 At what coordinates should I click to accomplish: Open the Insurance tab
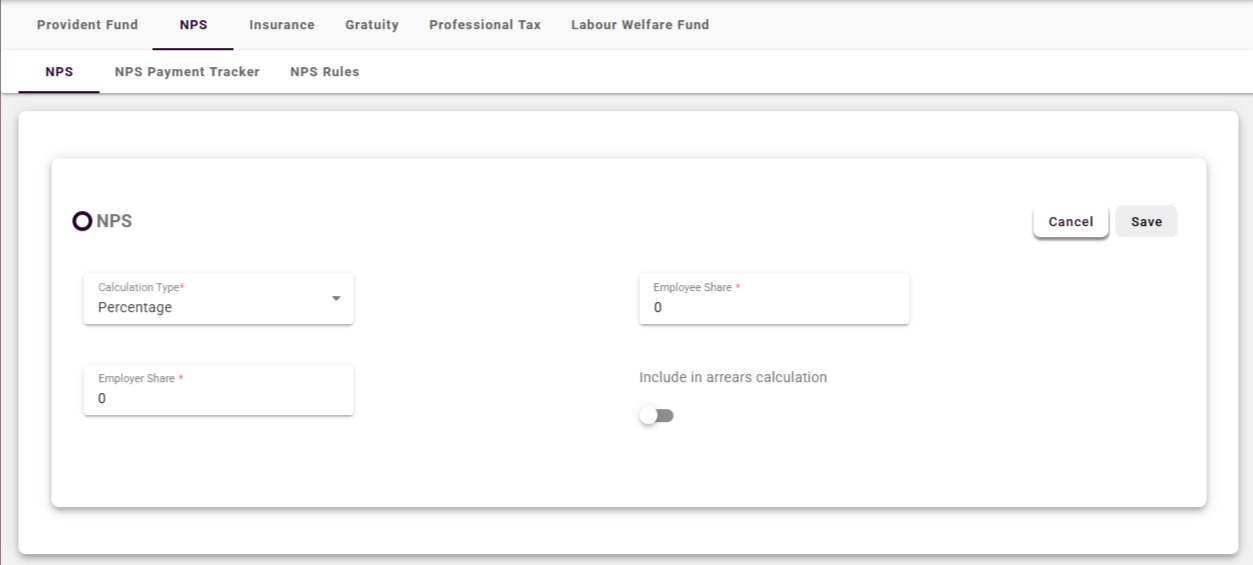click(x=282, y=25)
